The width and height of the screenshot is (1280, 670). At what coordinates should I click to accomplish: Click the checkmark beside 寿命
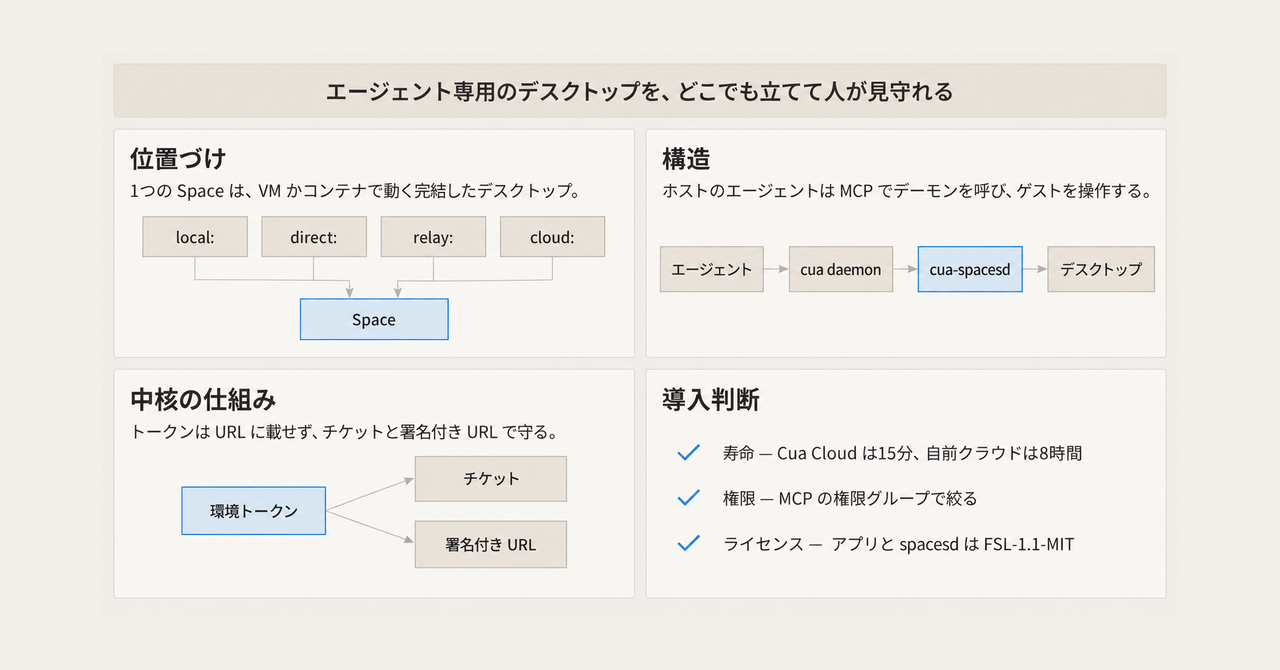tap(688, 452)
